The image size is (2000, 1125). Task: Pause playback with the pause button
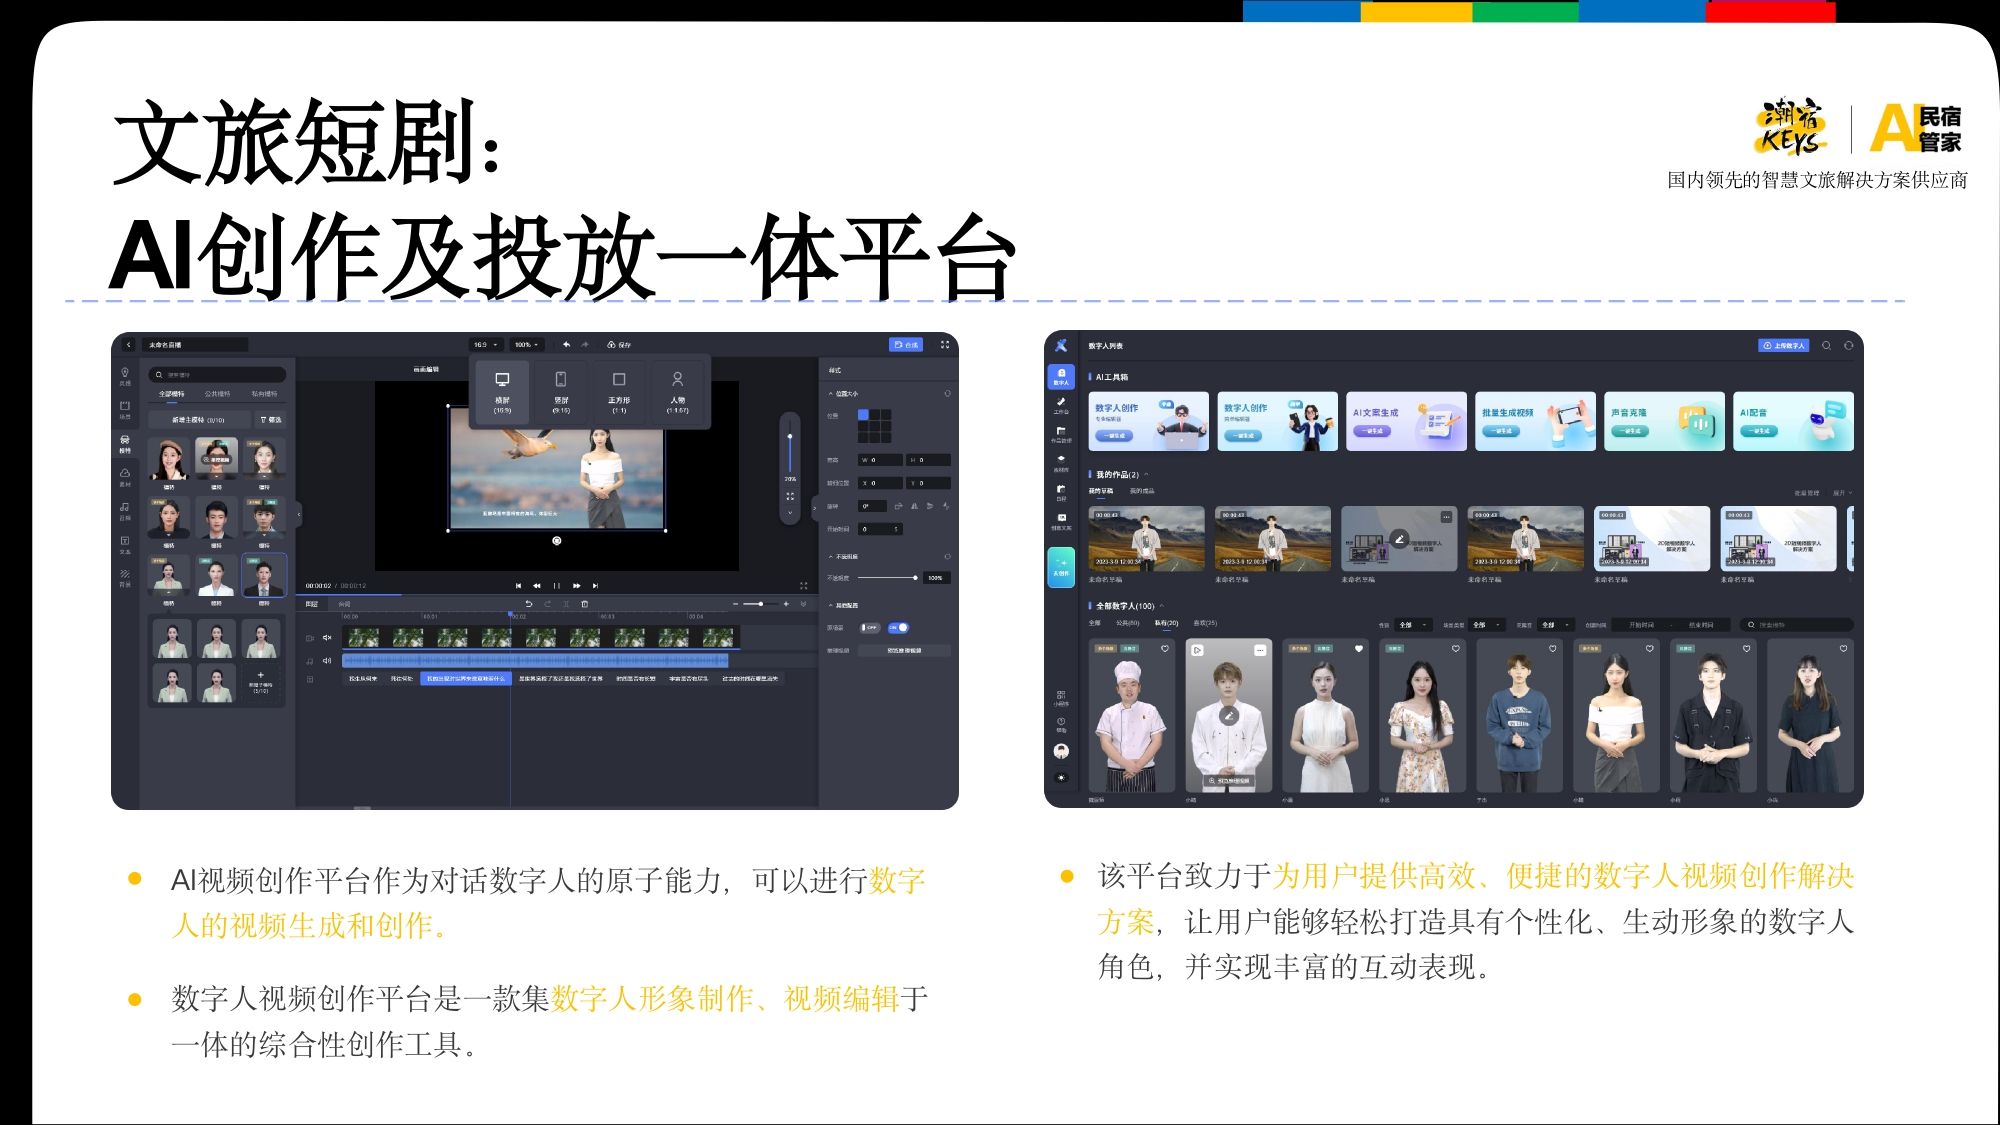[x=556, y=585]
